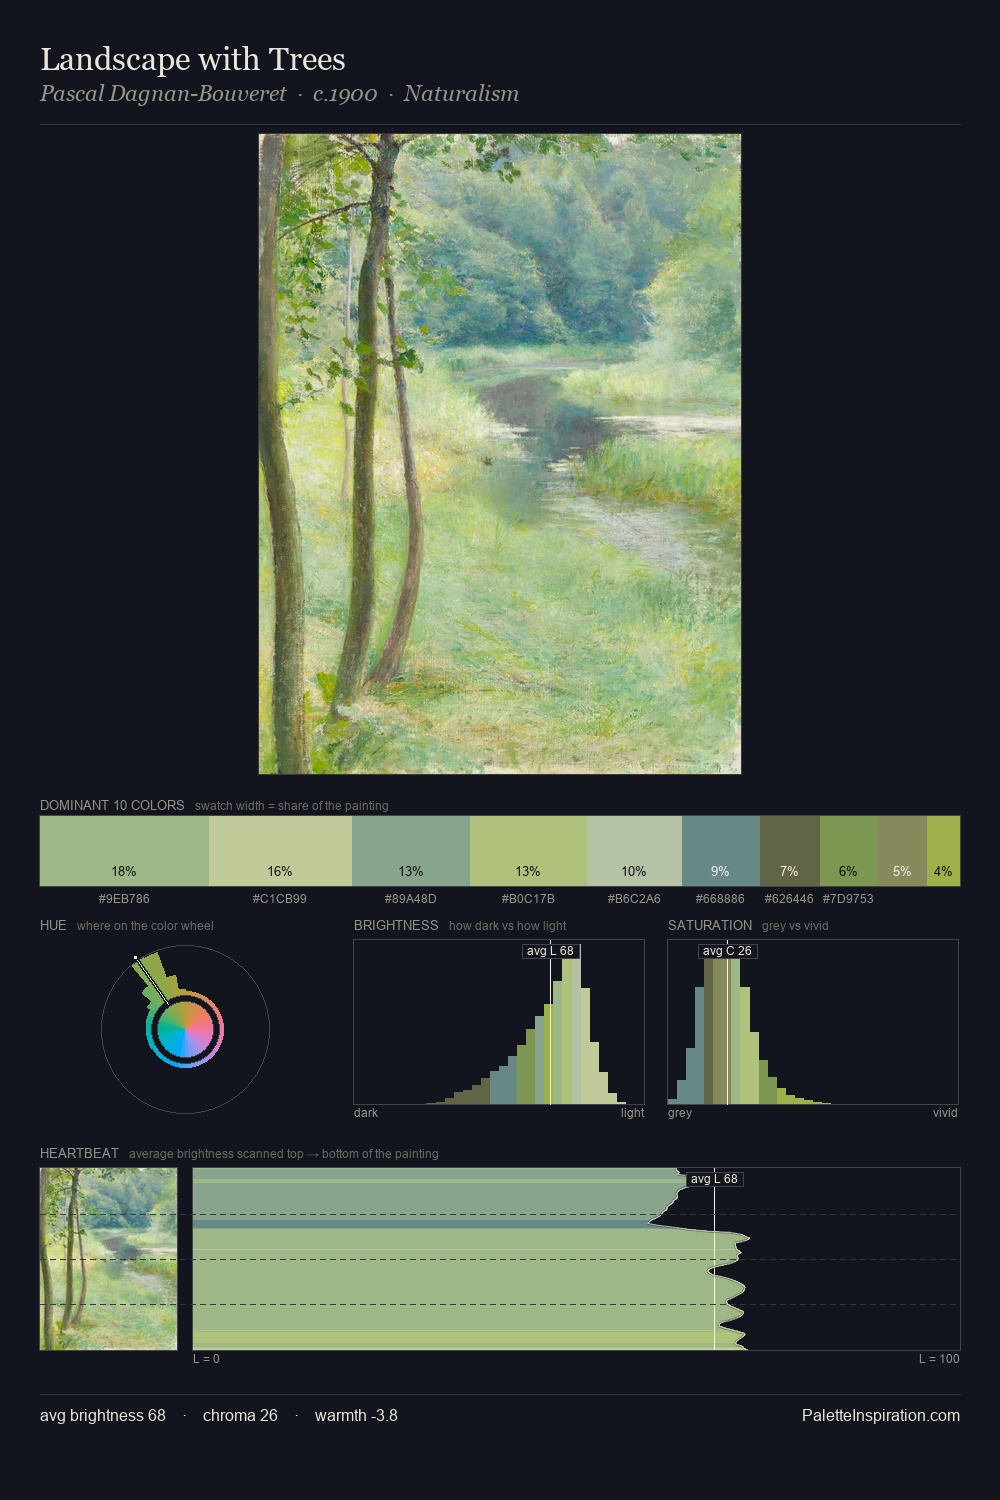Click the hex label #B6C2A6
1000x1500 pixels.
[634, 899]
